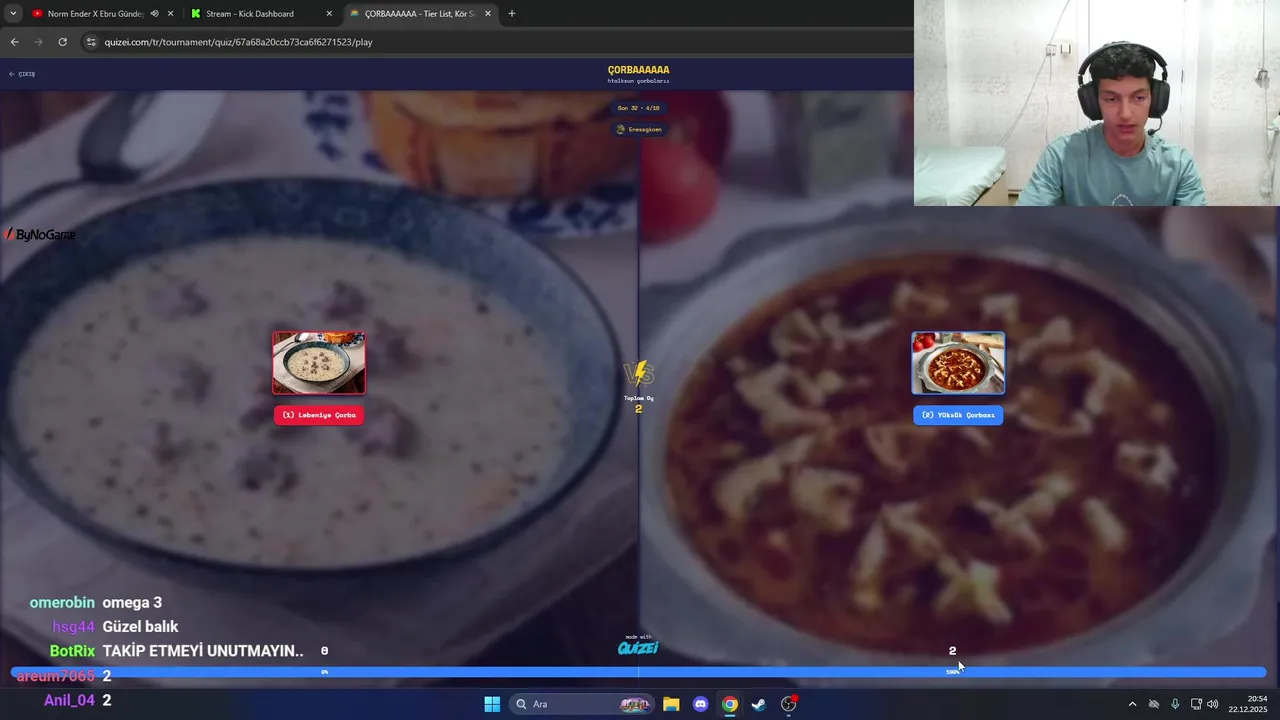Vote for the (S) Lebeniye Çorba button
Viewport: 1280px width, 720px height.
click(x=319, y=415)
